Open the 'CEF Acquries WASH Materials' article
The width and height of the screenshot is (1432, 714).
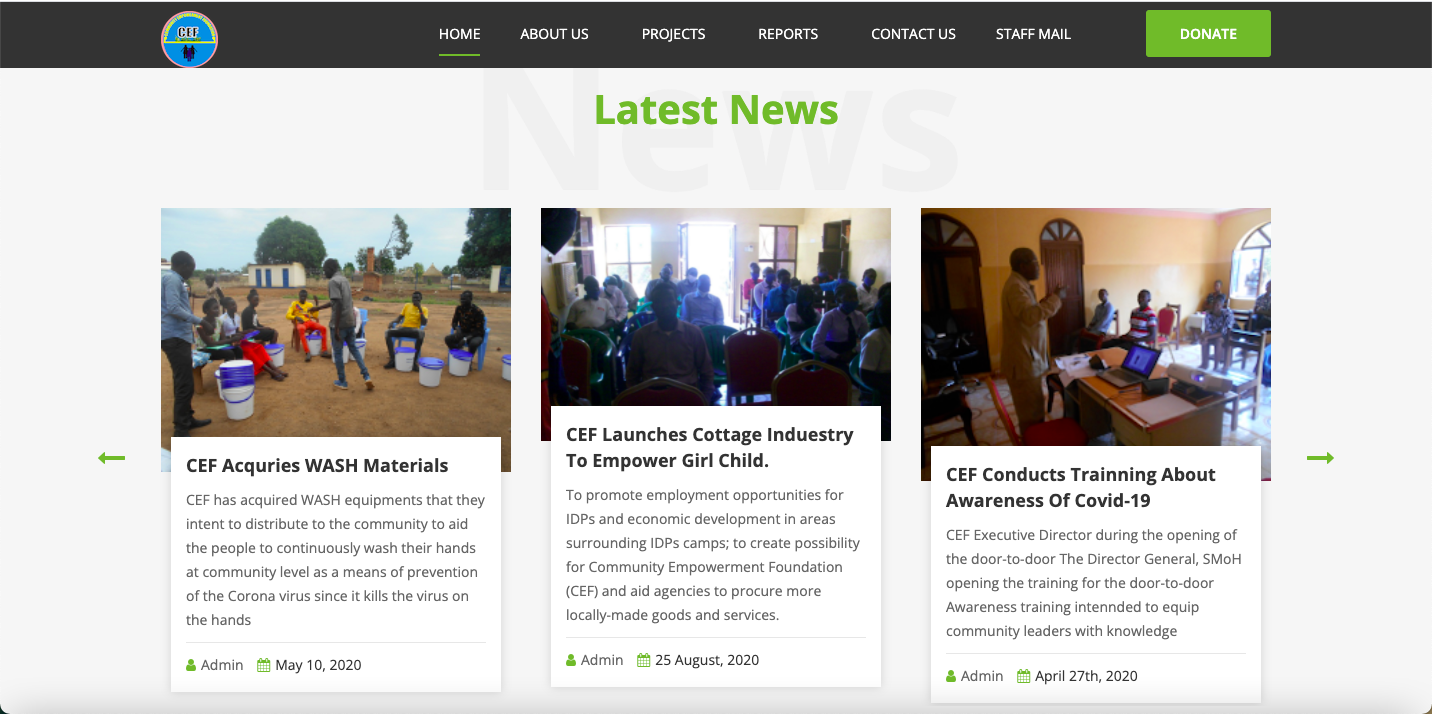coord(317,465)
